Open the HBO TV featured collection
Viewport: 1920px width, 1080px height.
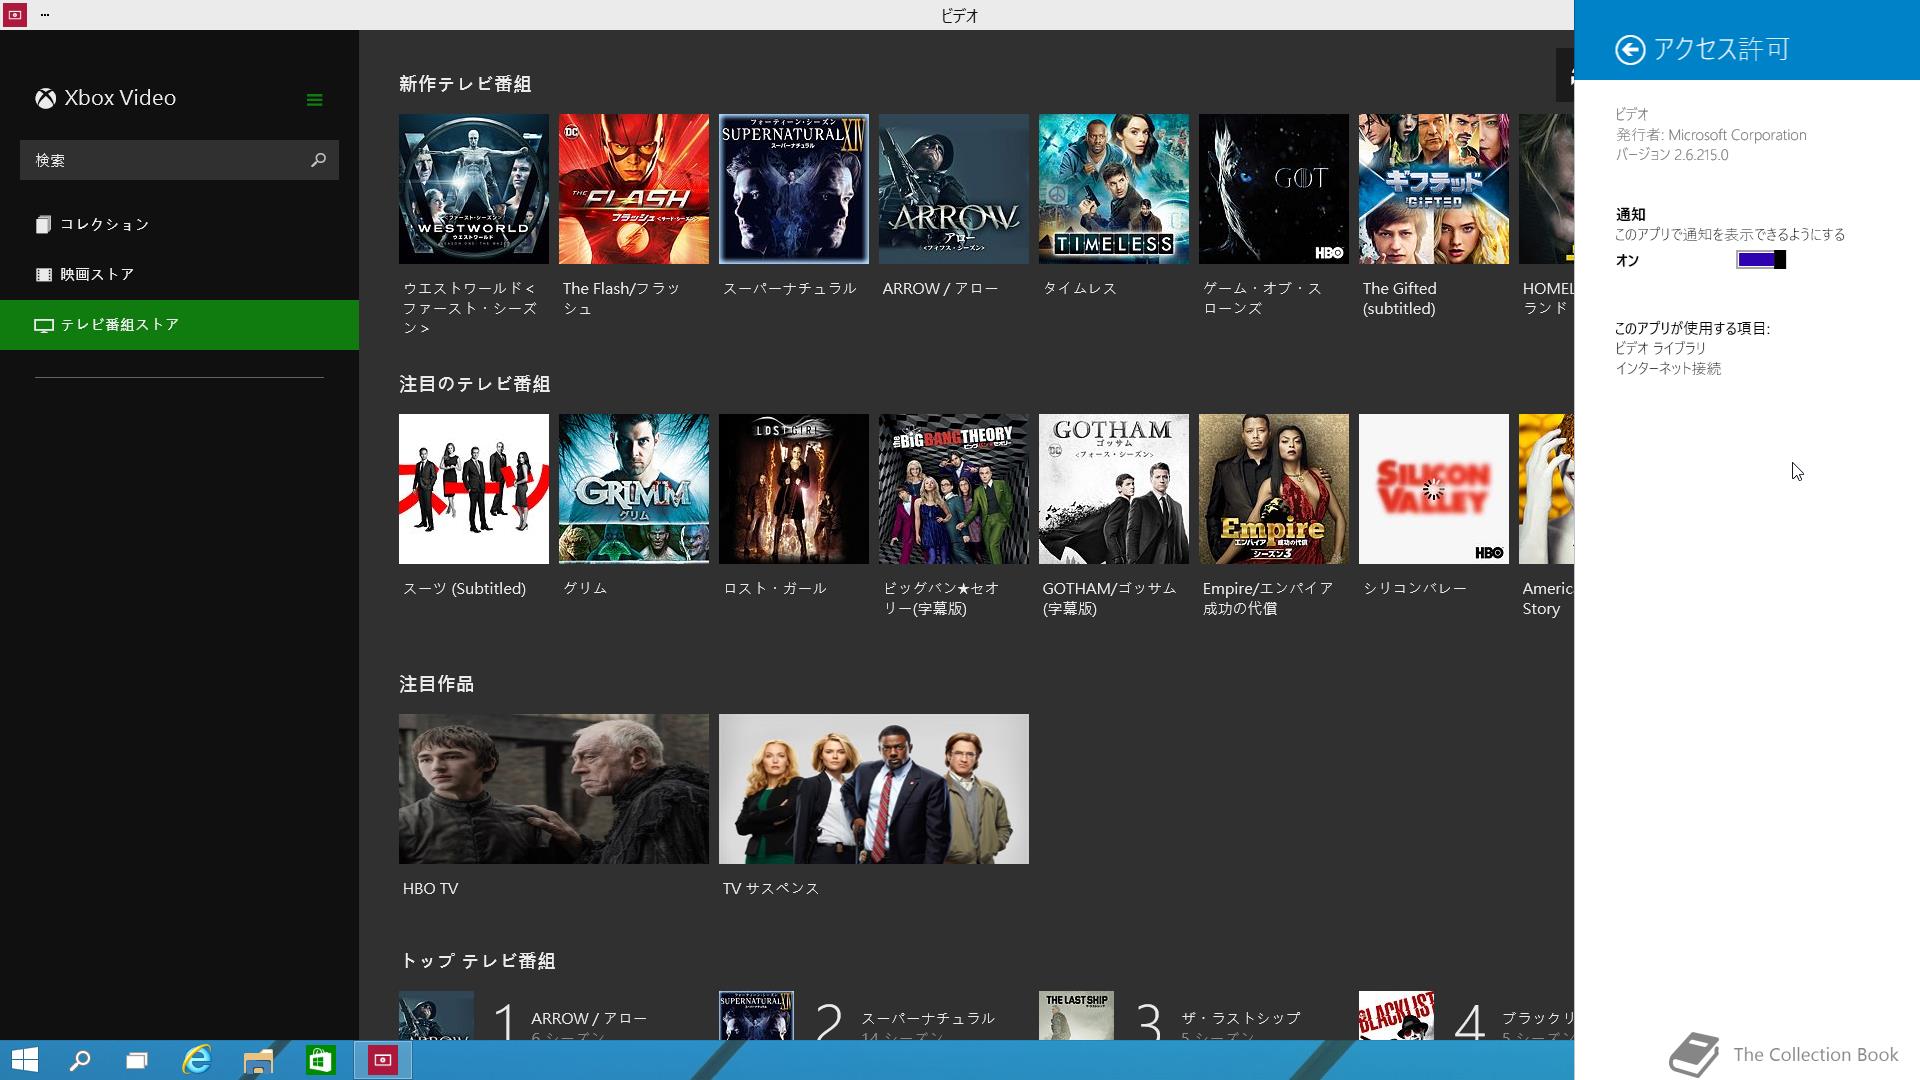[554, 789]
